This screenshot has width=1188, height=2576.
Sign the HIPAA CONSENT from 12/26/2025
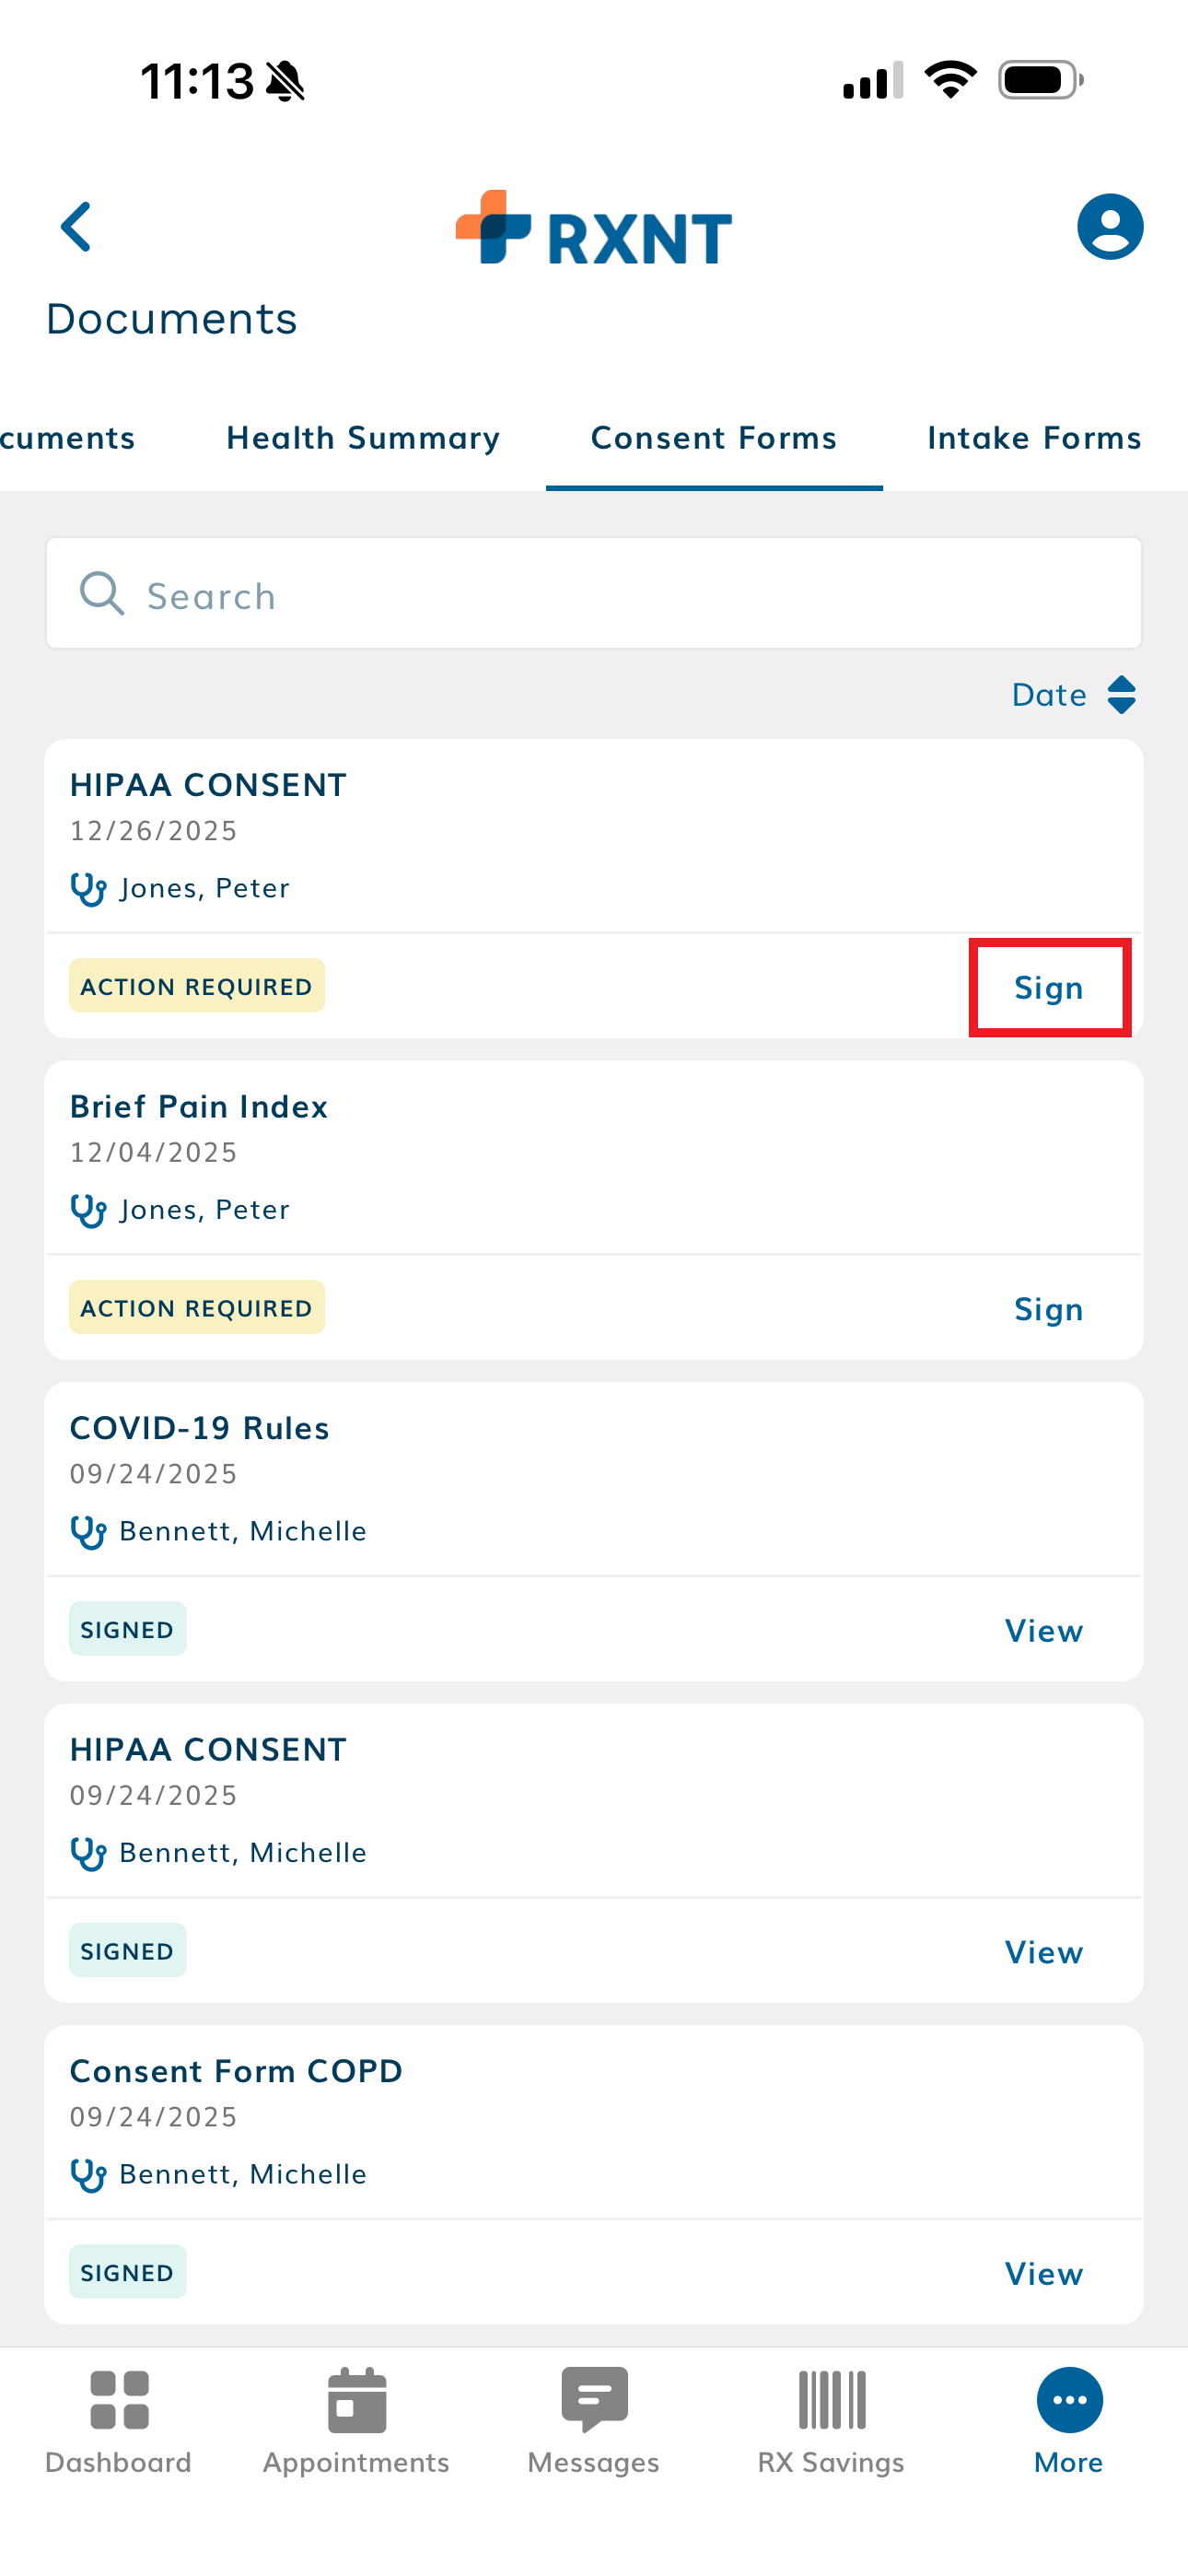coord(1048,988)
